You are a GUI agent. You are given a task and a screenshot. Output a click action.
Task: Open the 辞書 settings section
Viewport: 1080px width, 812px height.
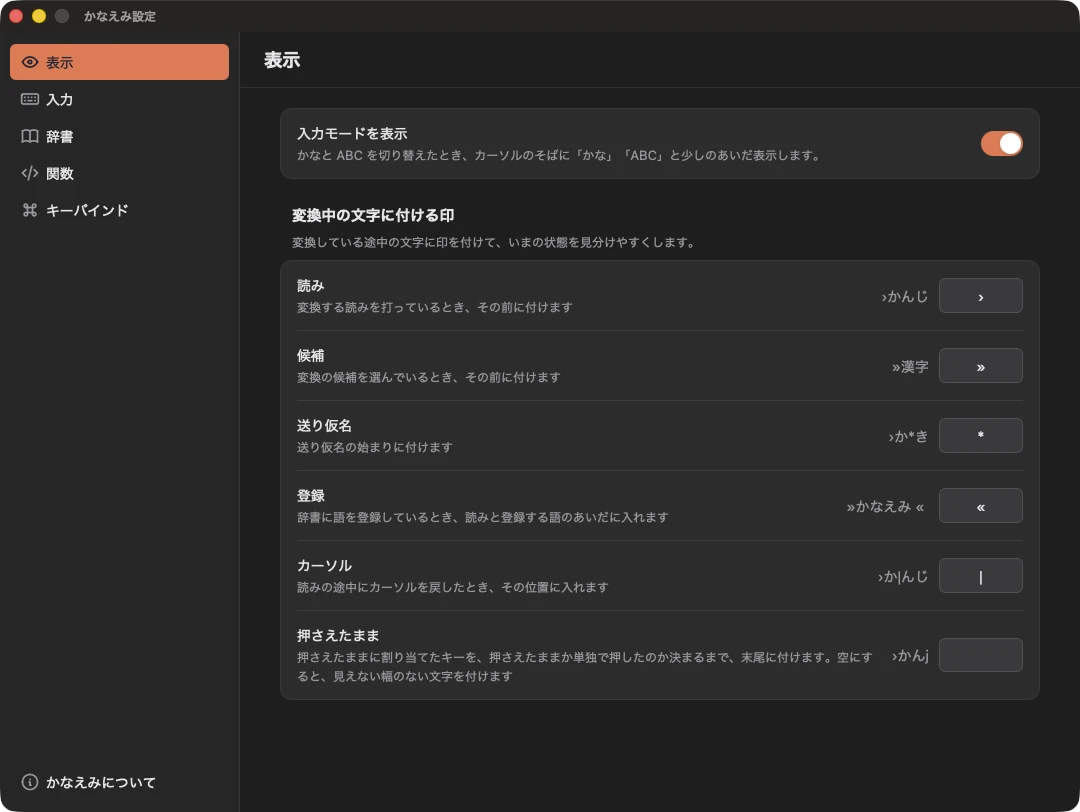[119, 136]
